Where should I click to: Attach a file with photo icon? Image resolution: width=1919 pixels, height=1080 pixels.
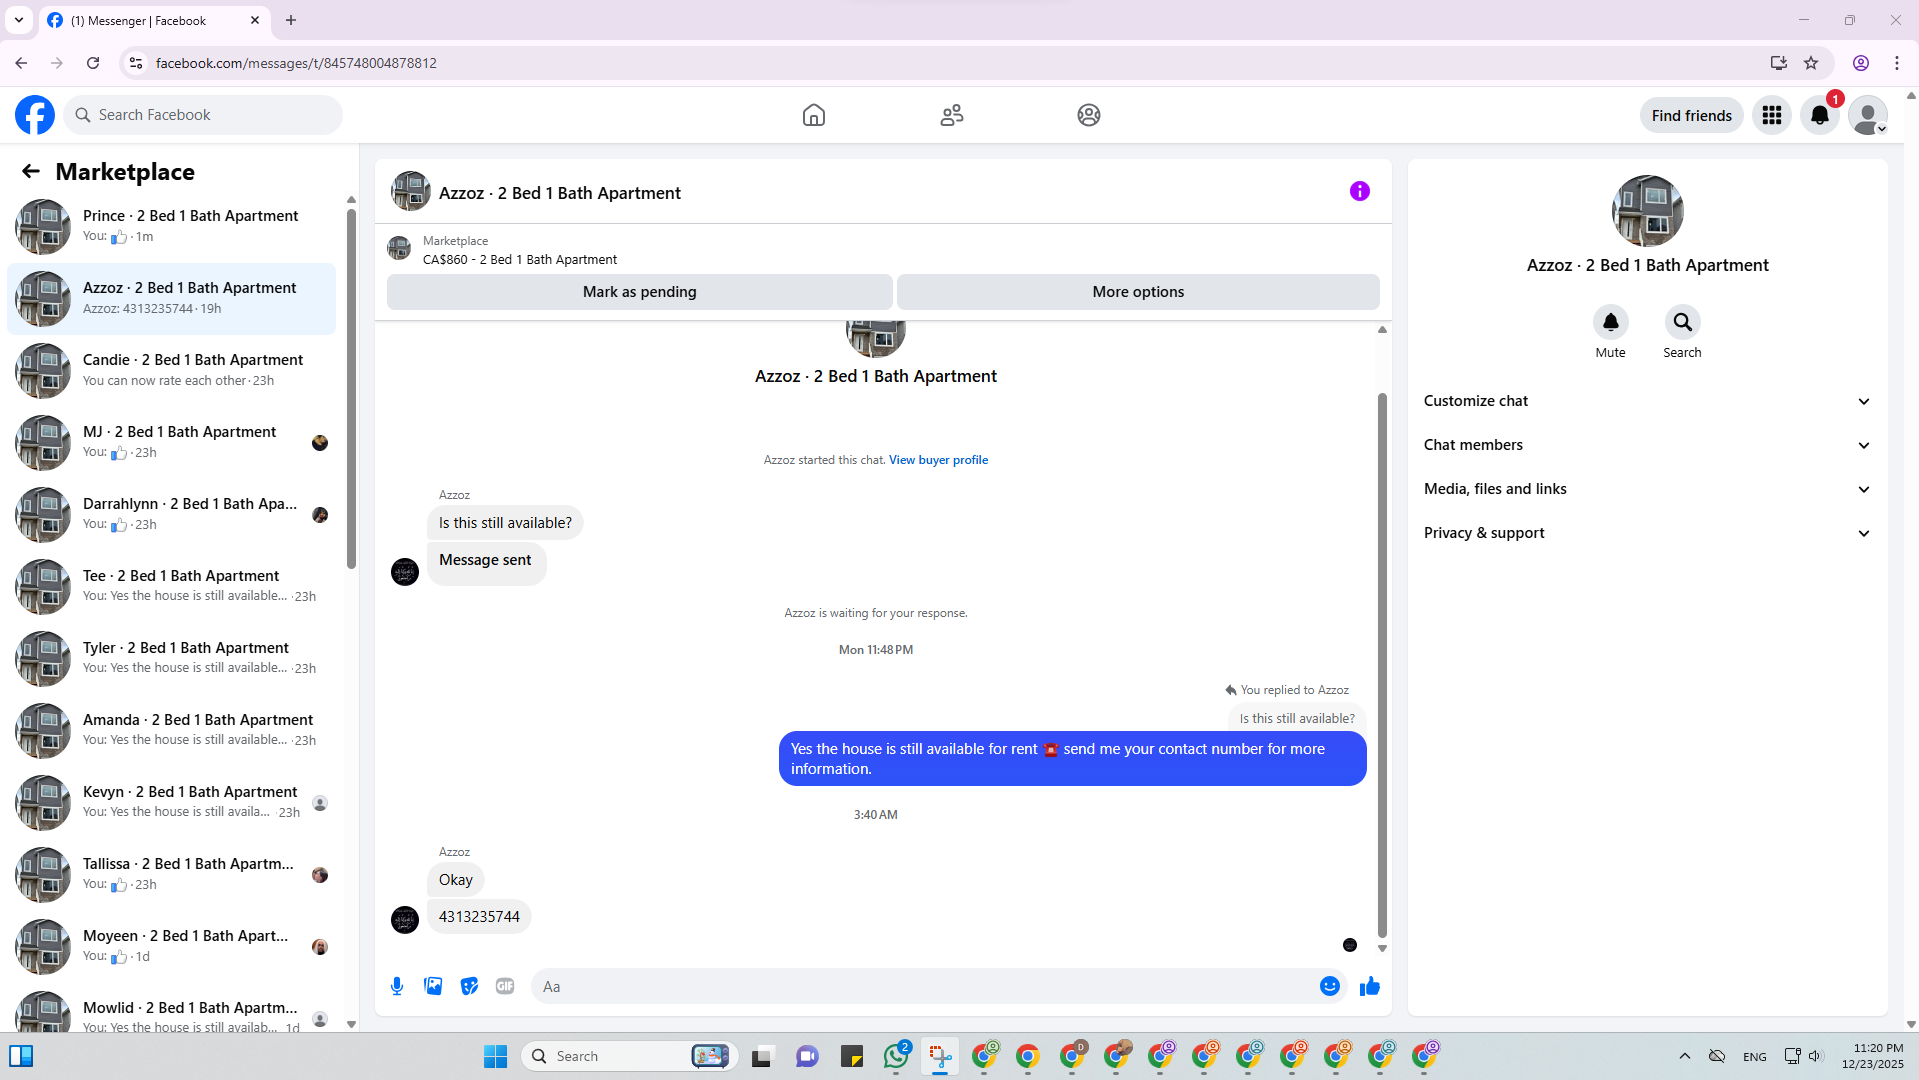(x=433, y=986)
